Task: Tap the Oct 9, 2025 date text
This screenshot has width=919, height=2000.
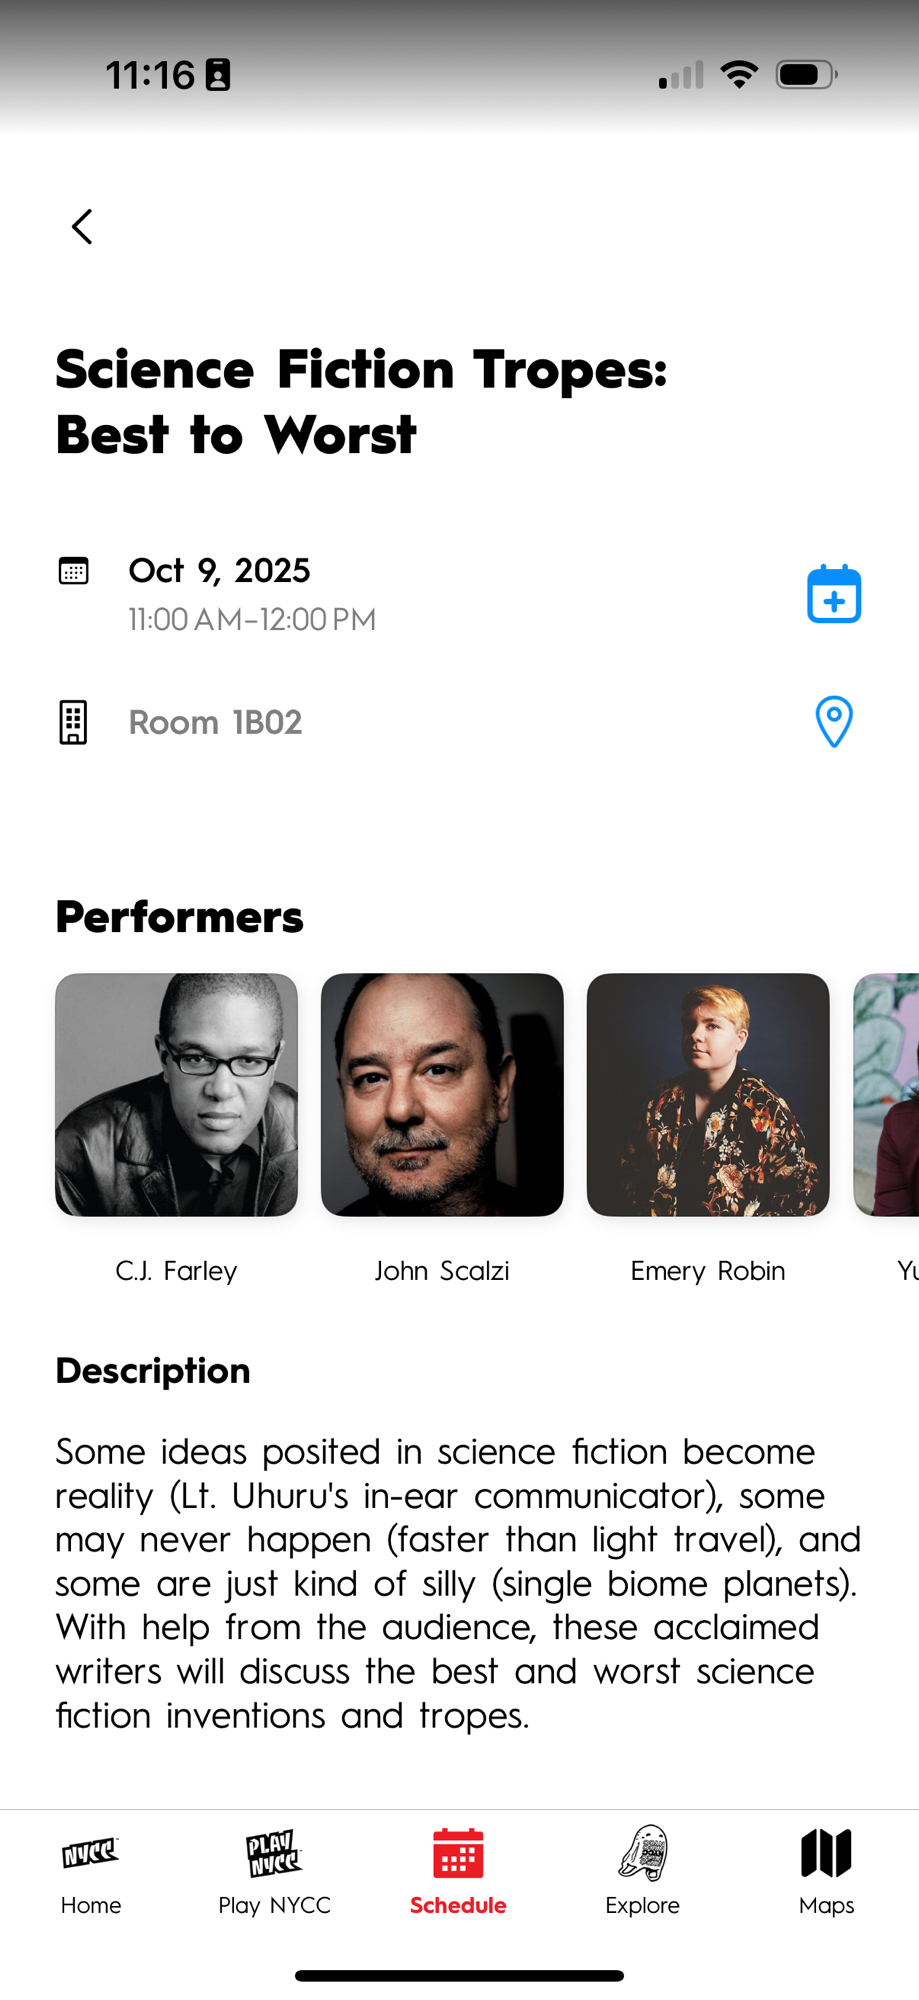Action: click(219, 571)
